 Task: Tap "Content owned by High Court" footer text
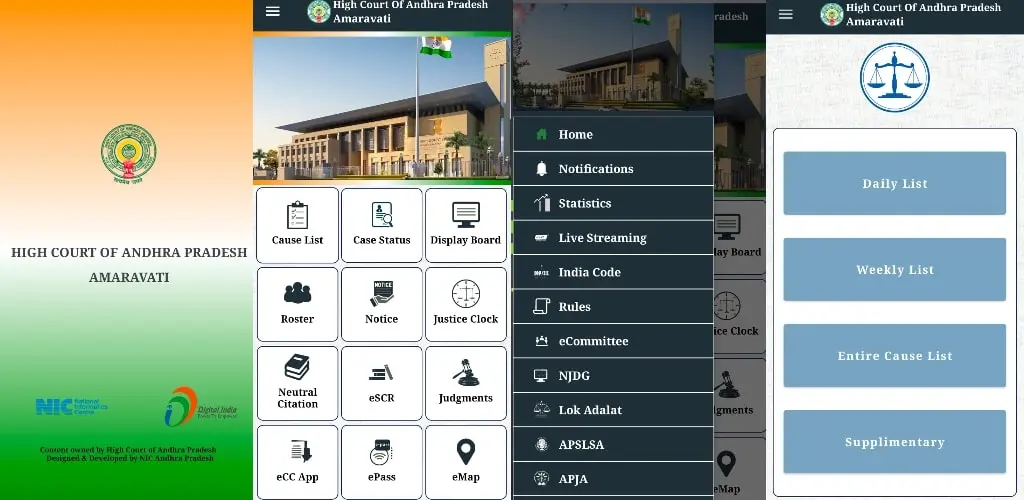tap(128, 450)
